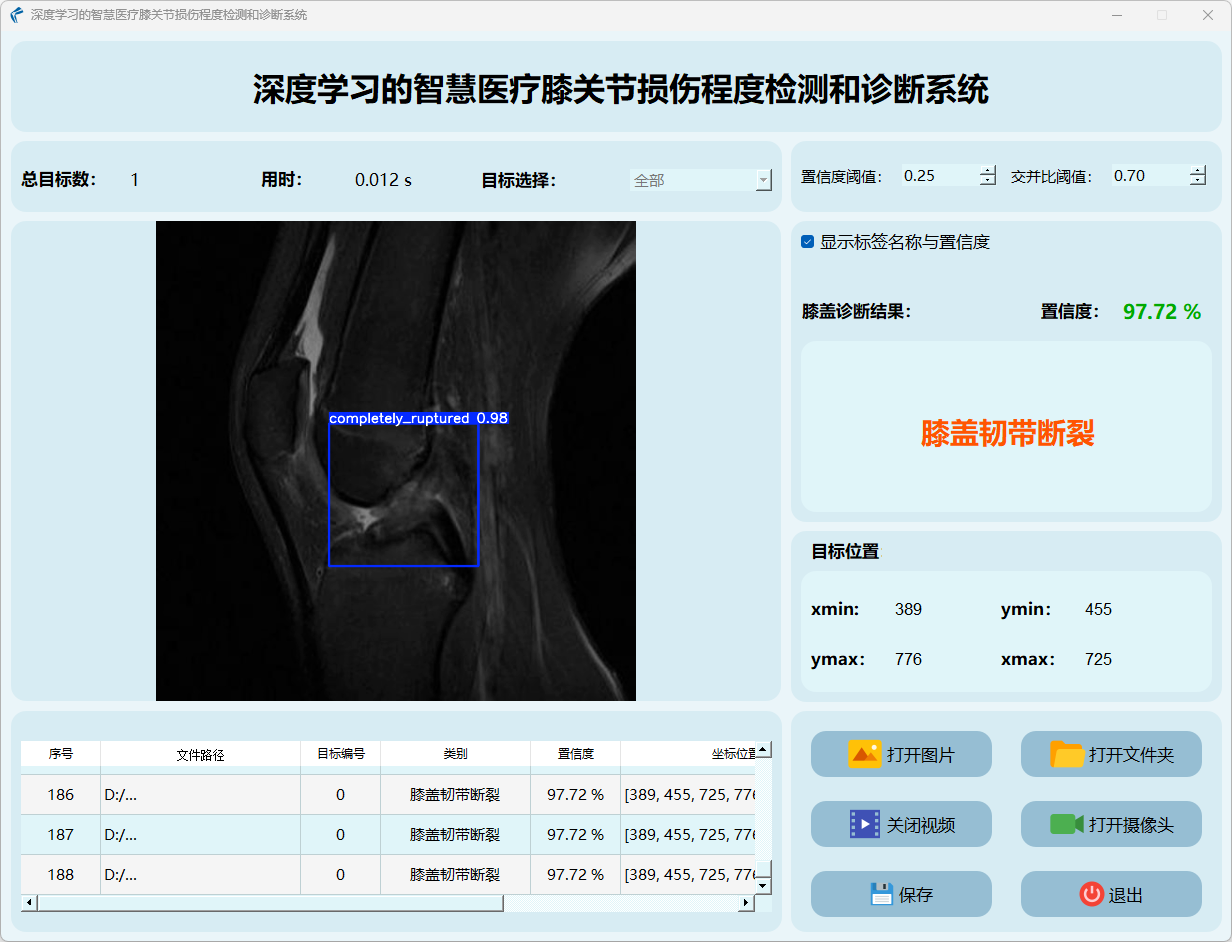Screen dimensions: 1232x942
Task: Click the film icon on the Close Video button
Action: (x=864, y=824)
